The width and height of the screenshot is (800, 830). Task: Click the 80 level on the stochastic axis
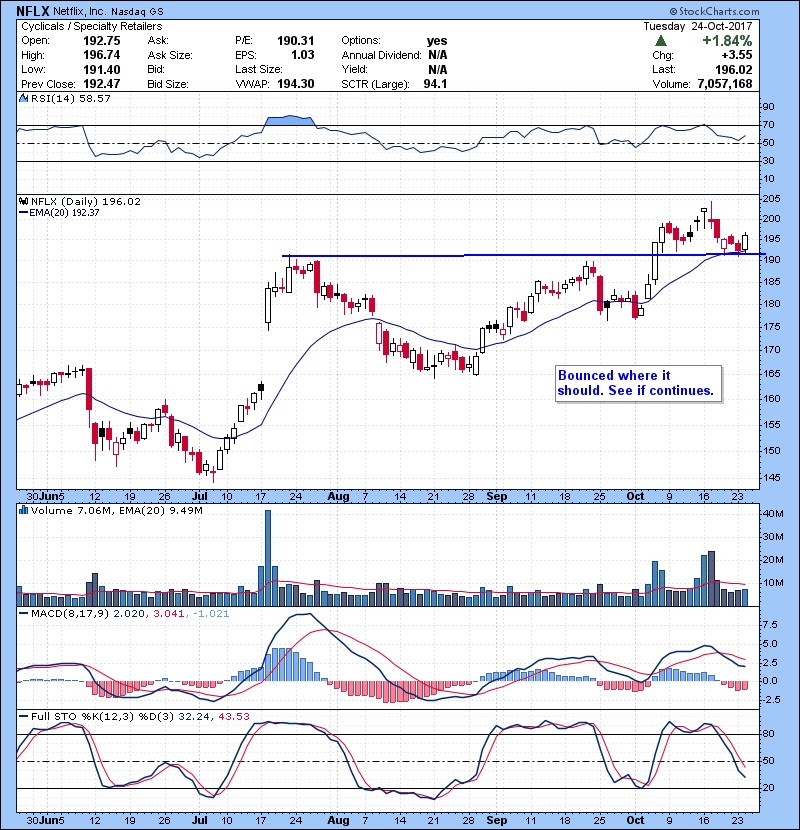tap(768, 734)
